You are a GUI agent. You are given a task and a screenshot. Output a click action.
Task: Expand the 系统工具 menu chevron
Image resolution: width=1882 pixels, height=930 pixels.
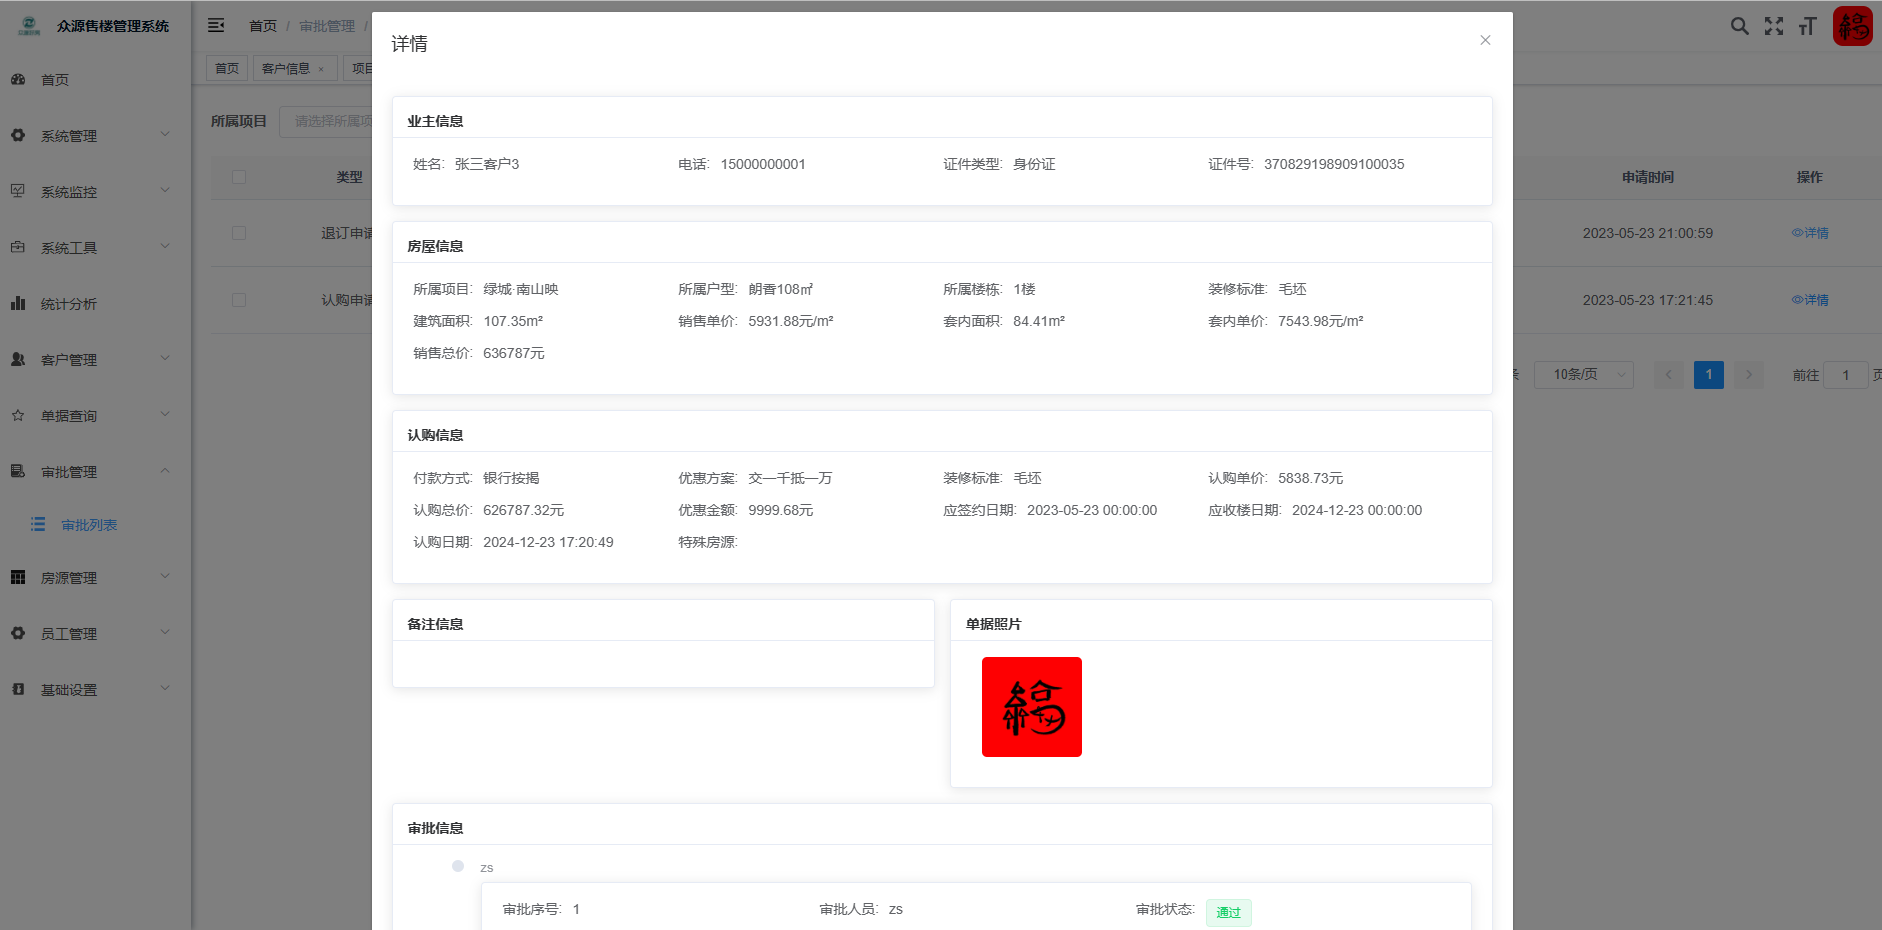click(165, 246)
